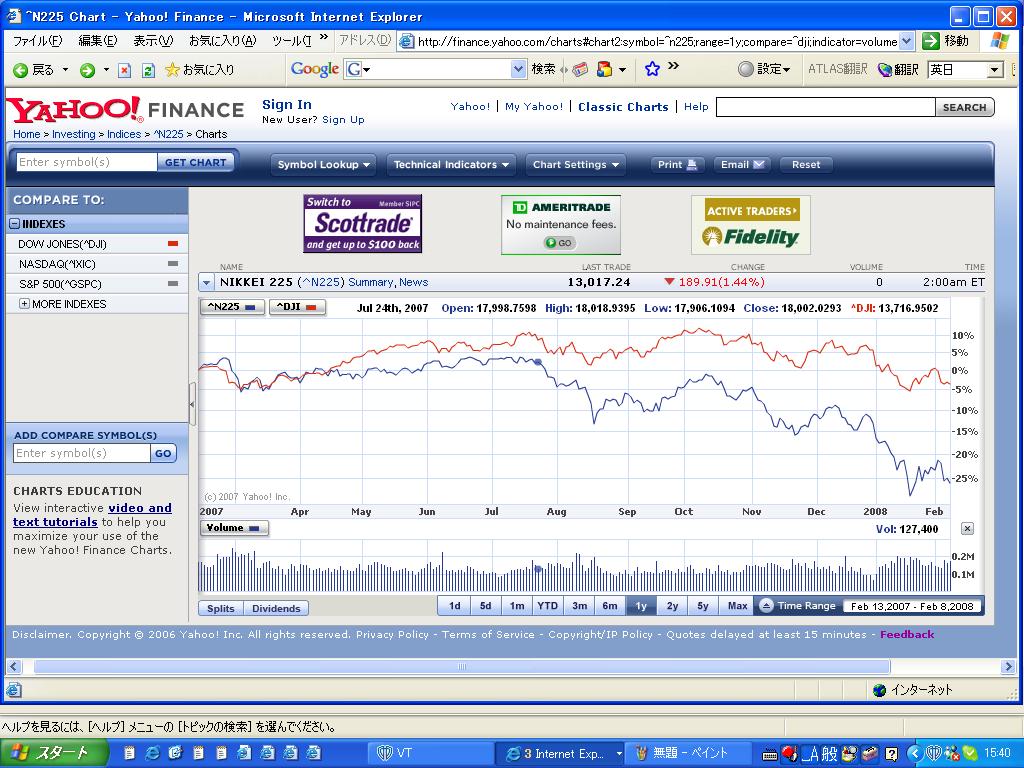1024x768 pixels.
Task: Click the Windows Start button
Action: 54,753
